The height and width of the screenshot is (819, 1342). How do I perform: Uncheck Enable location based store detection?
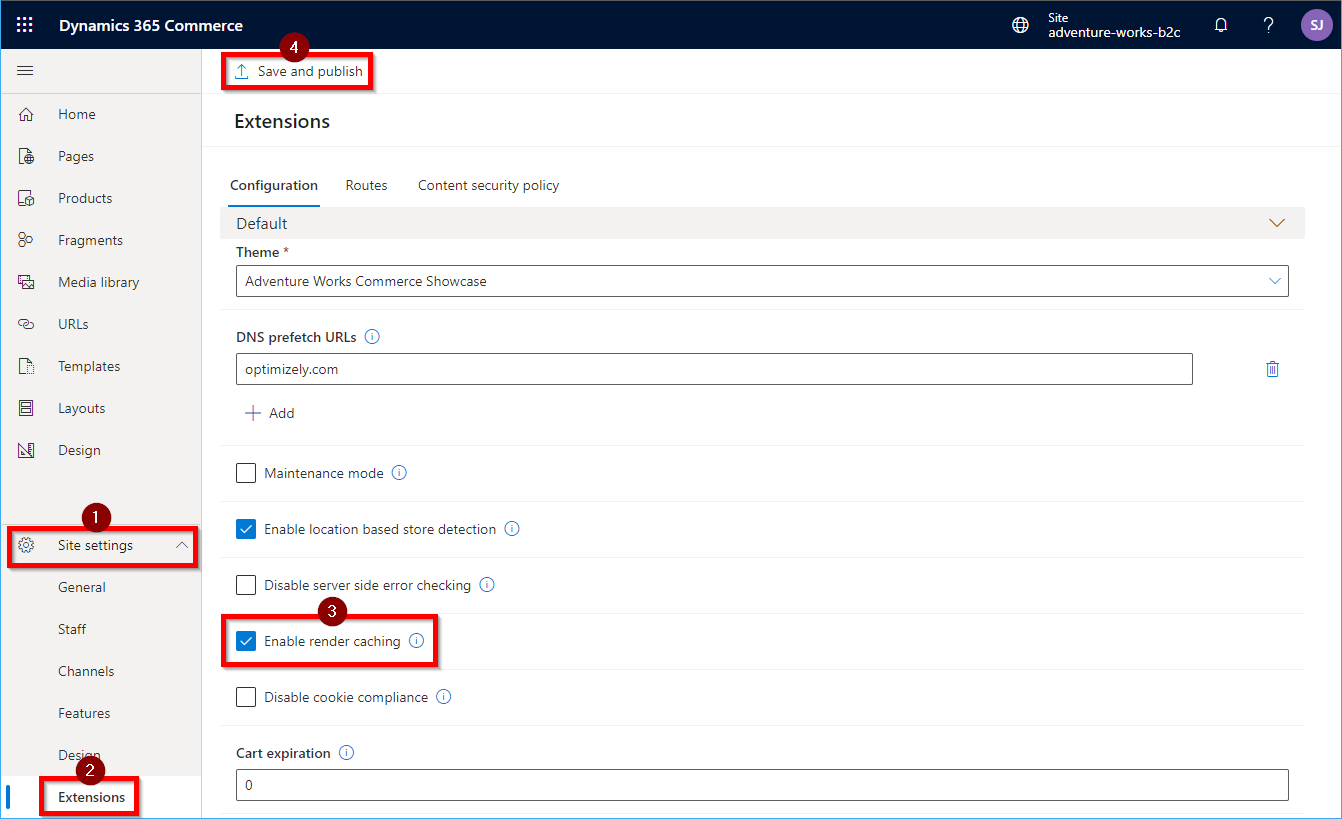[246, 529]
